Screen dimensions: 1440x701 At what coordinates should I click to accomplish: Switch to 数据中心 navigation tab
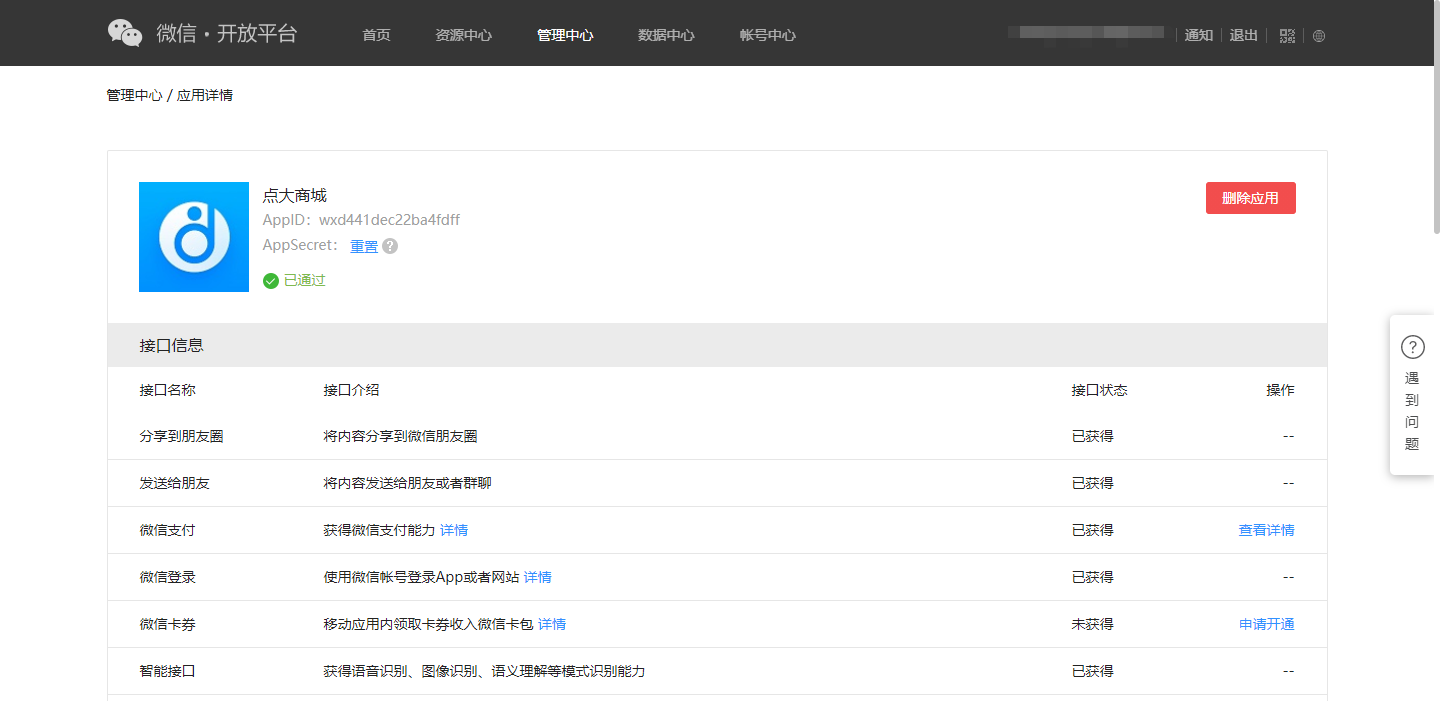[x=666, y=35]
